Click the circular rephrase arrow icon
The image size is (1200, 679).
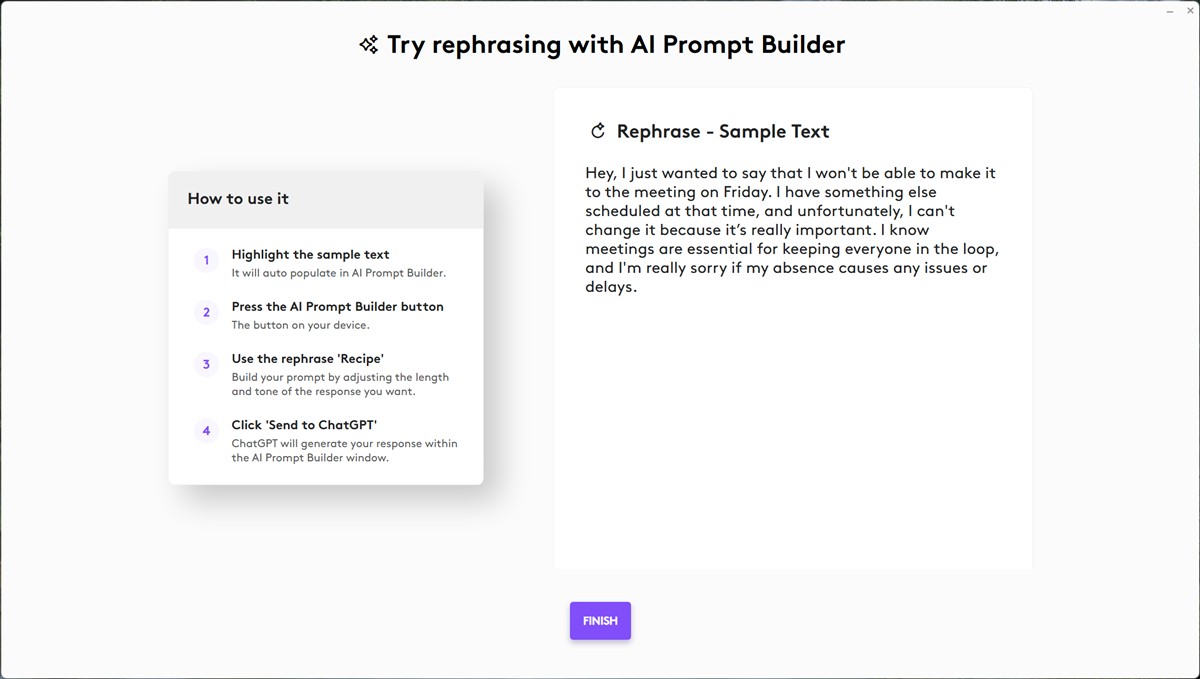click(599, 131)
